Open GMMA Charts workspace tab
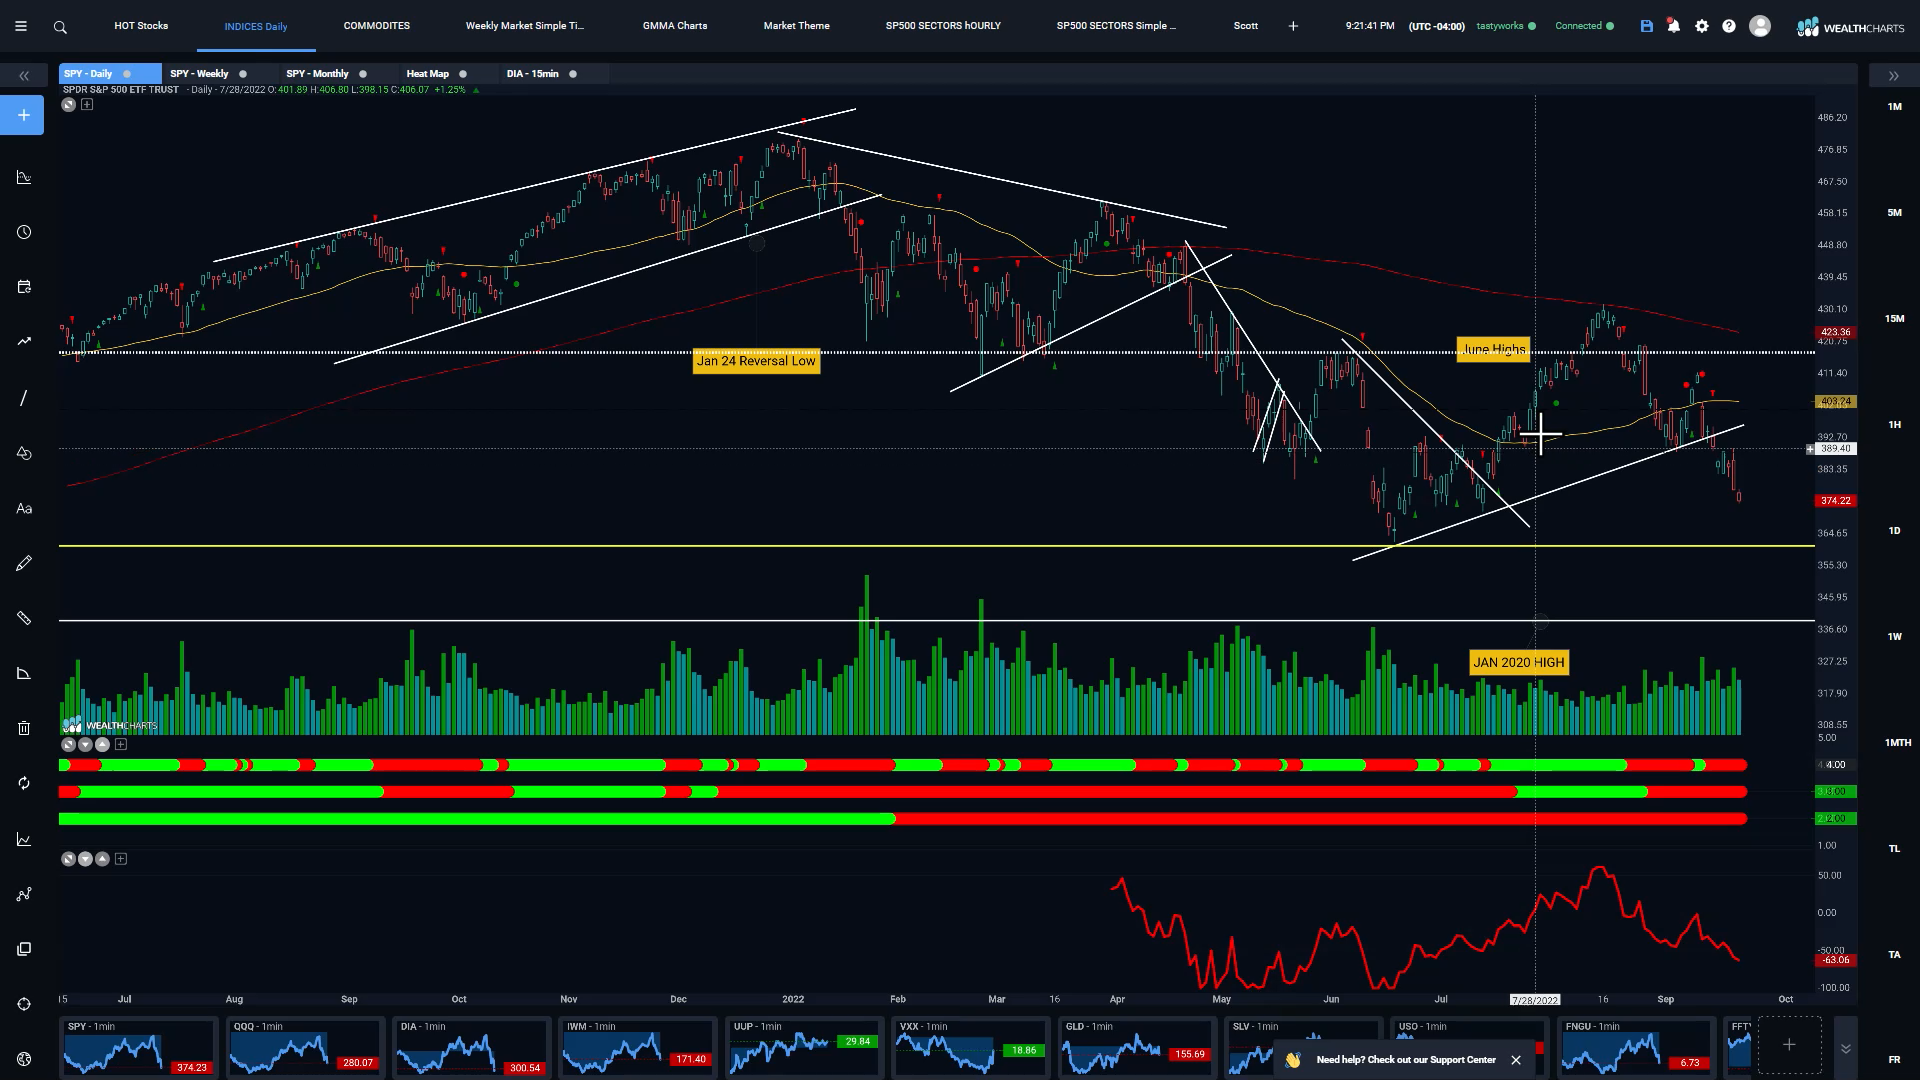 [x=675, y=26]
